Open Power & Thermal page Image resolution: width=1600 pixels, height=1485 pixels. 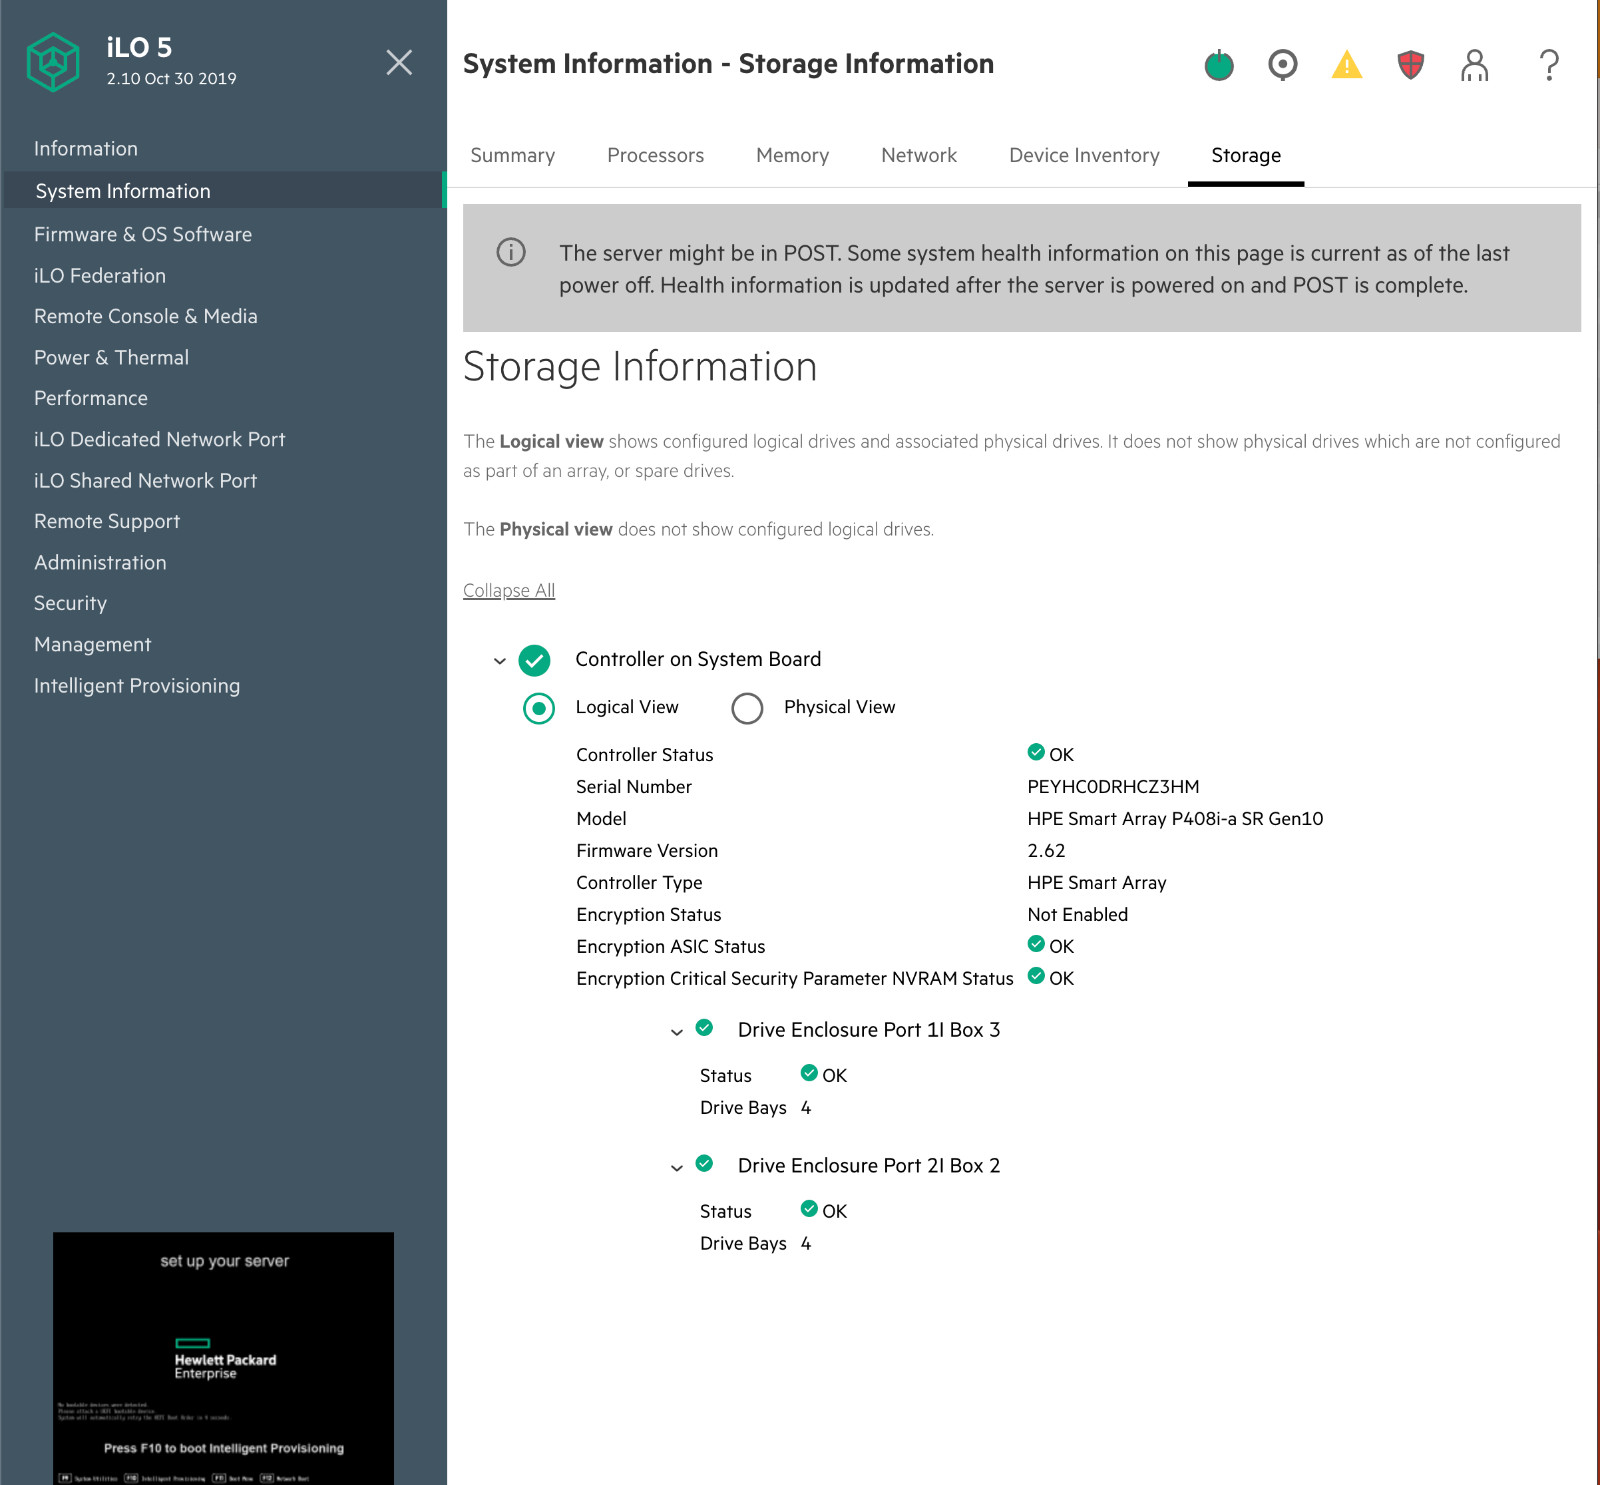tap(111, 357)
